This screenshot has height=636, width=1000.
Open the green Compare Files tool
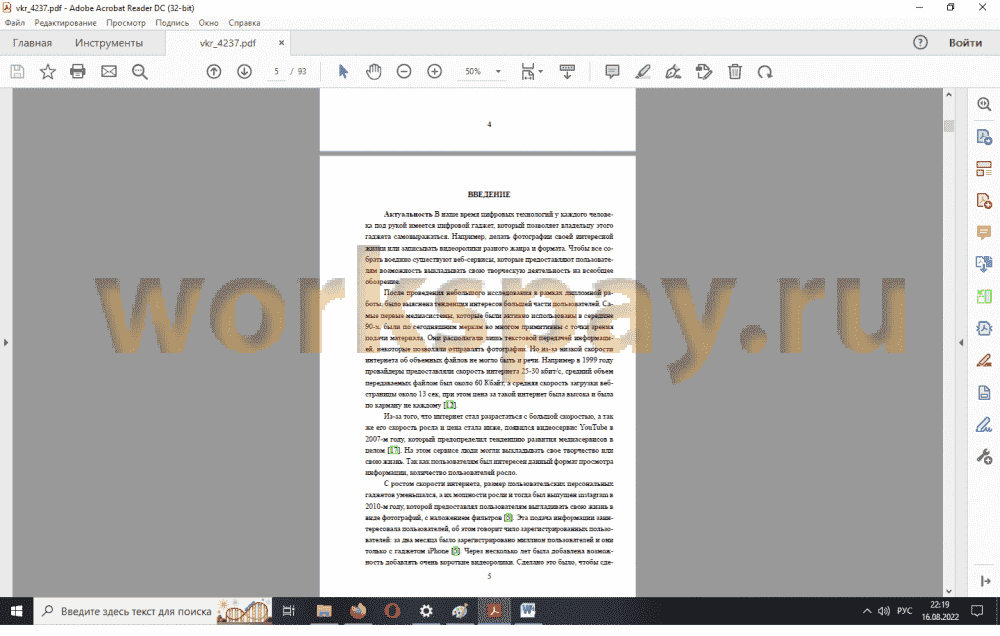(984, 296)
